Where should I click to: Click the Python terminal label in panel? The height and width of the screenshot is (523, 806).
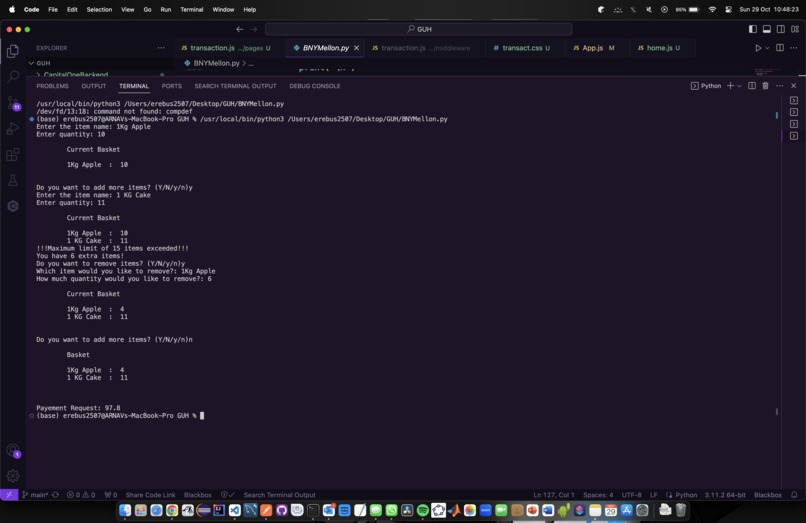click(x=706, y=86)
